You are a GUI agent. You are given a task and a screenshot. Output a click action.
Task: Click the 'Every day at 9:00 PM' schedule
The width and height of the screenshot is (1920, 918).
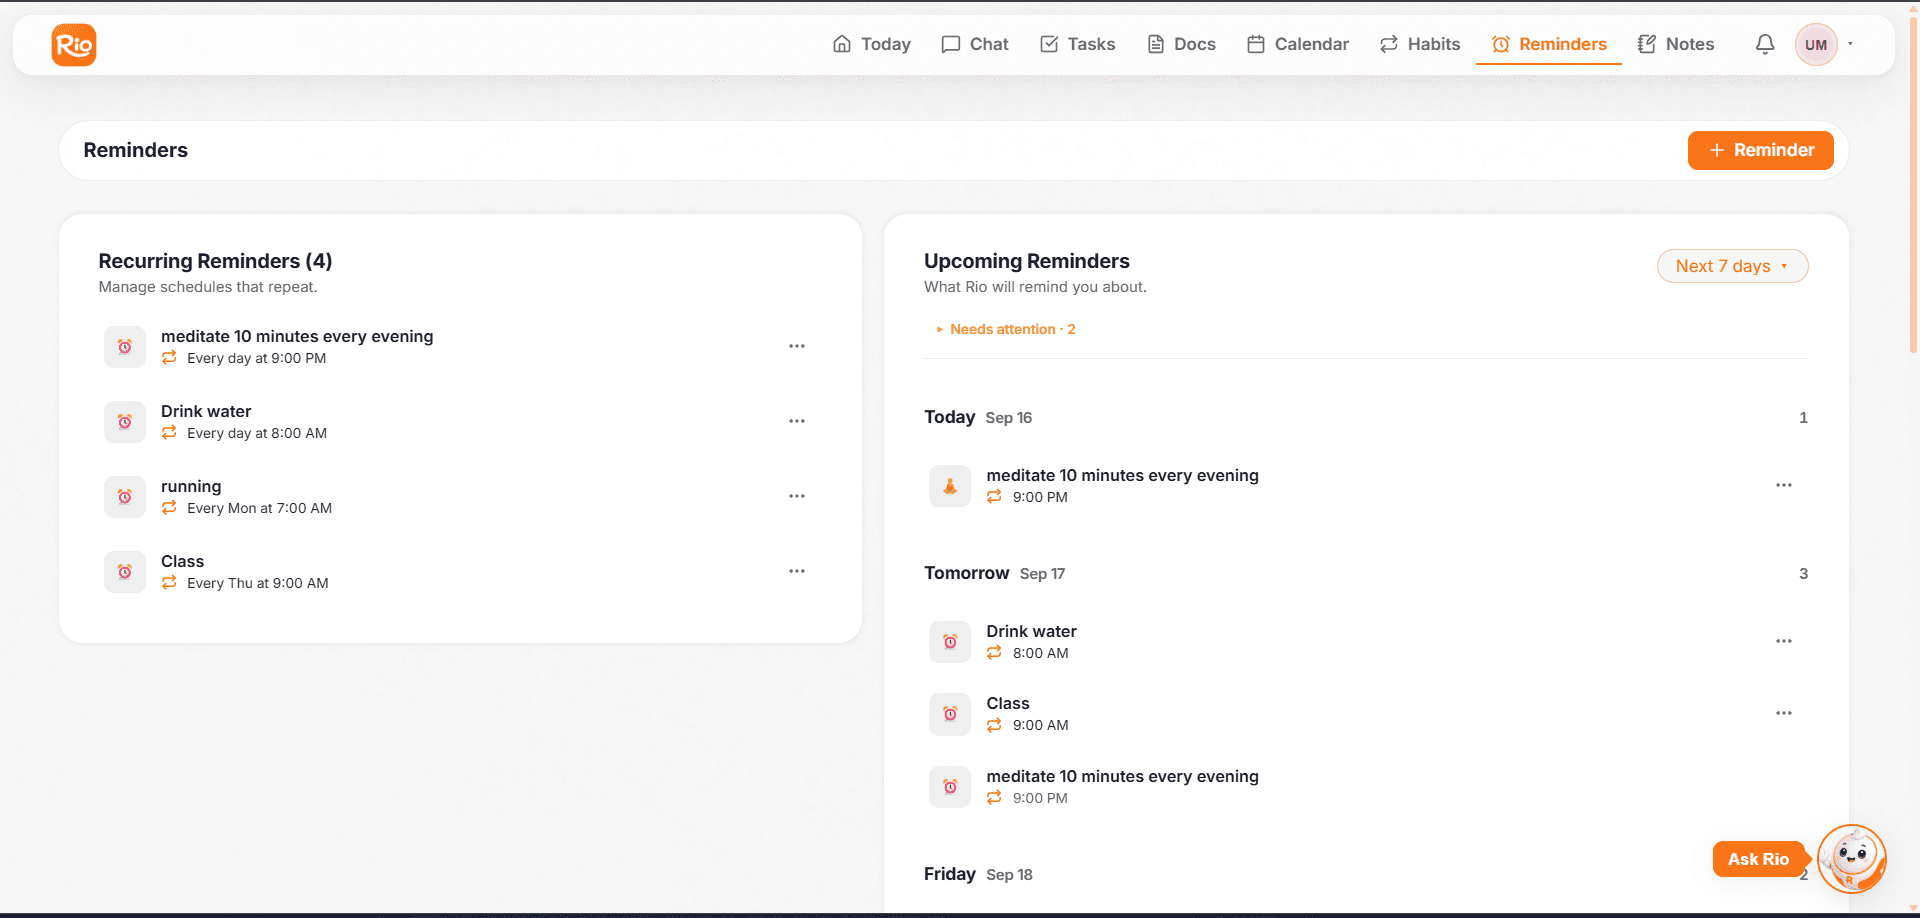(256, 358)
